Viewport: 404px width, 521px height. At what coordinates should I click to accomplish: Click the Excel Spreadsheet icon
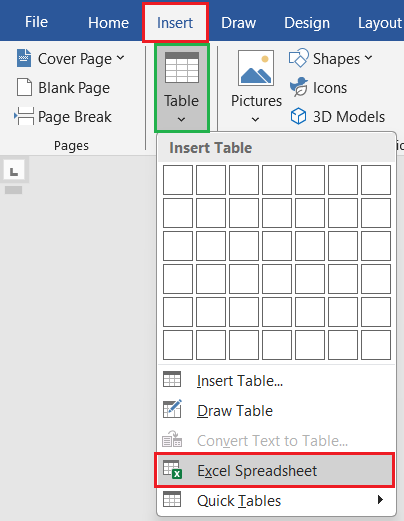click(172, 469)
